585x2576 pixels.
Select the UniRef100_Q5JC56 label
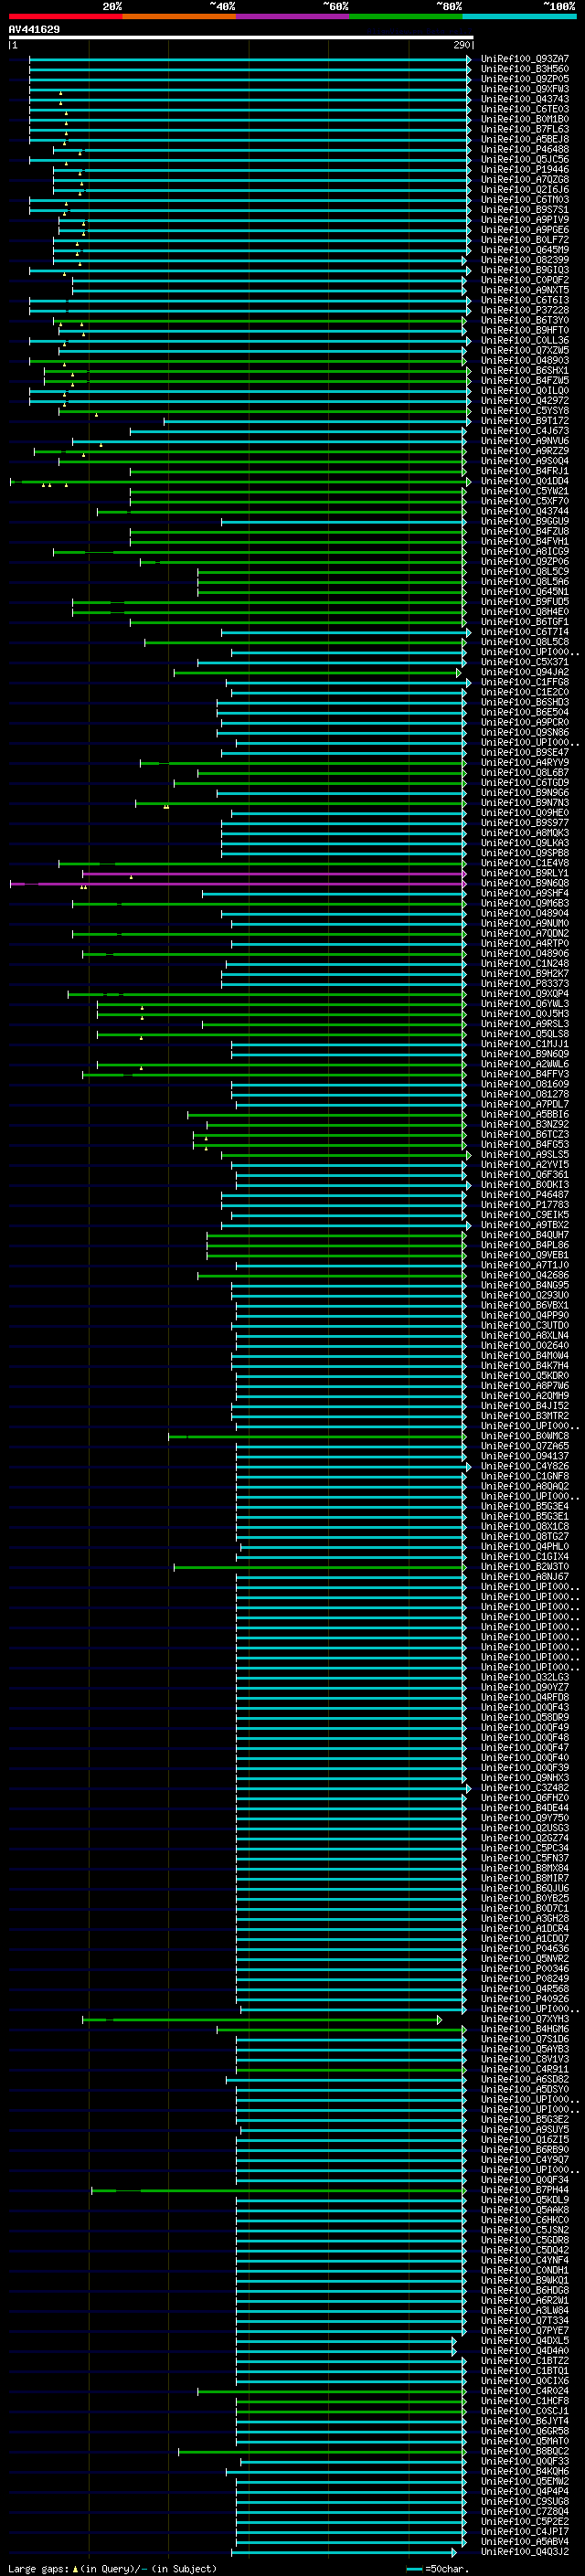pyautogui.click(x=525, y=159)
